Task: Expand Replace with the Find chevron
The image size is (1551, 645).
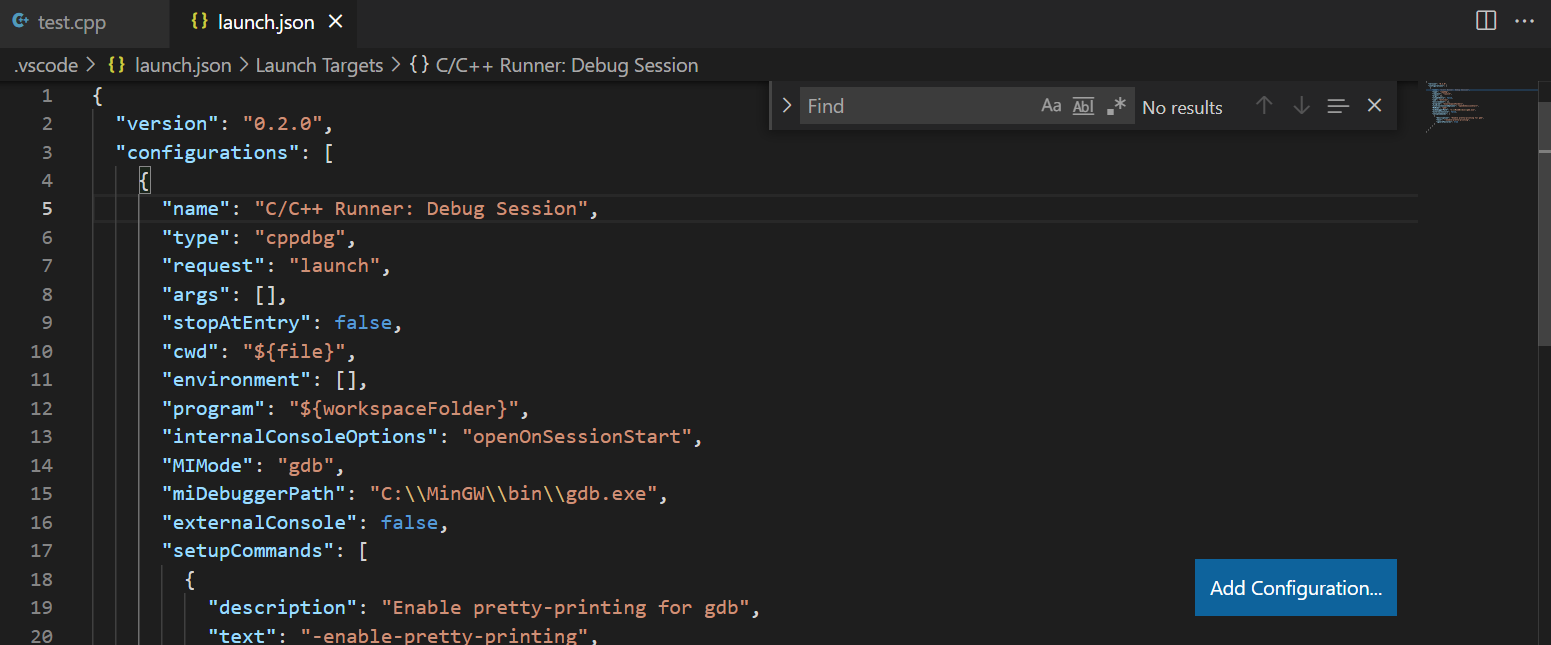Action: click(786, 106)
